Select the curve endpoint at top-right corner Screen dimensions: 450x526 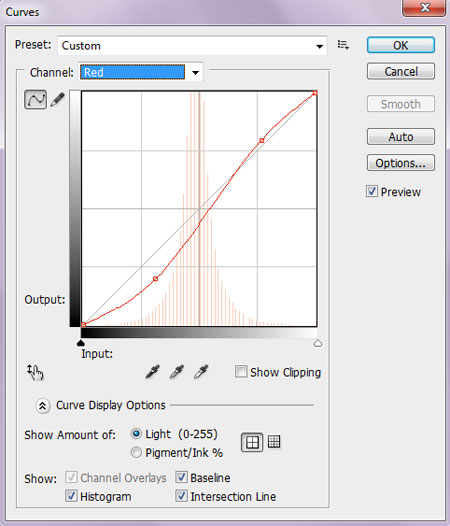(x=315, y=93)
